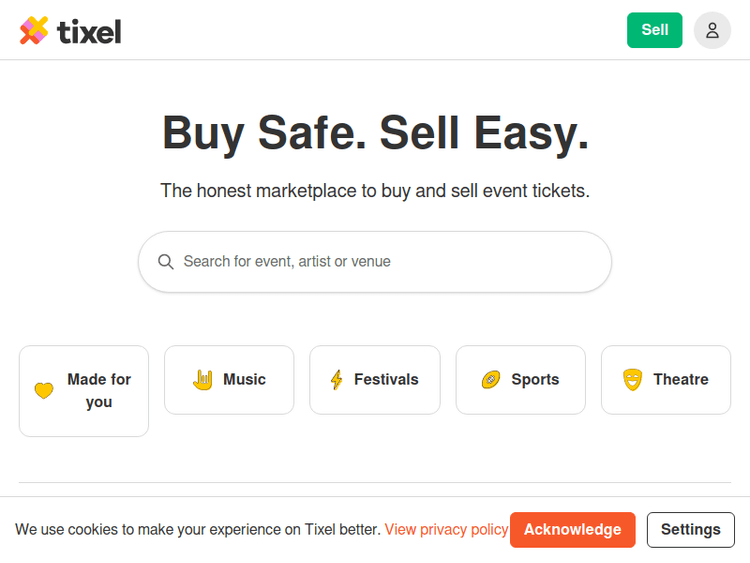Acknowledge the cookie notice
The width and height of the screenshot is (750, 563).
coord(572,530)
